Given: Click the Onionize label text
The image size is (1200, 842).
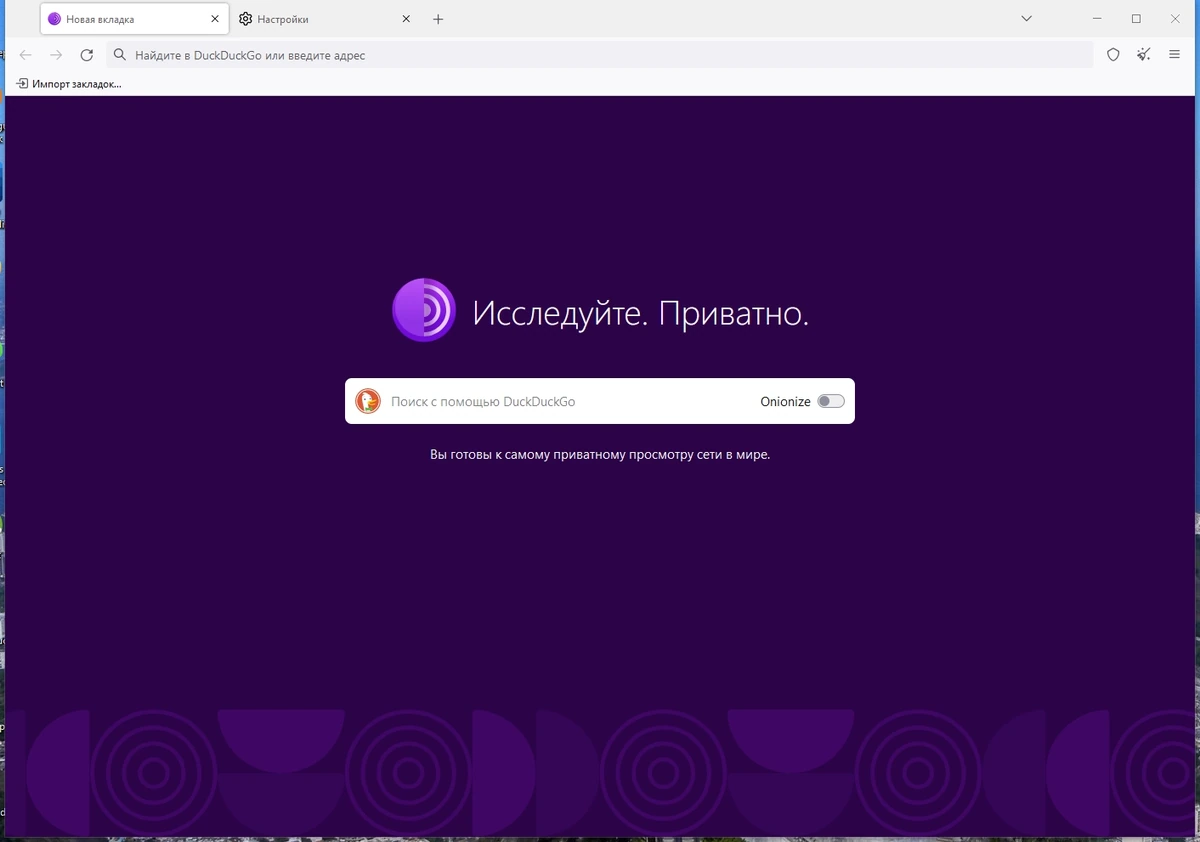Looking at the screenshot, I should click(x=785, y=401).
